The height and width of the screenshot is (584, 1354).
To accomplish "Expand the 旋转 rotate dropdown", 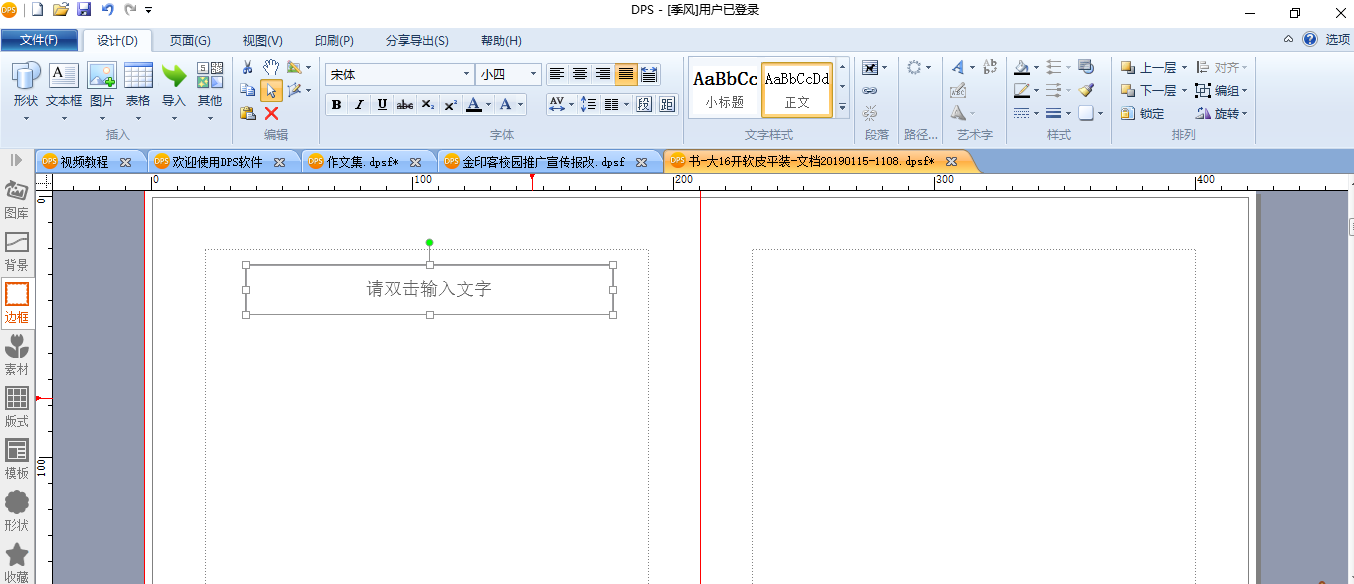I will (1245, 114).
